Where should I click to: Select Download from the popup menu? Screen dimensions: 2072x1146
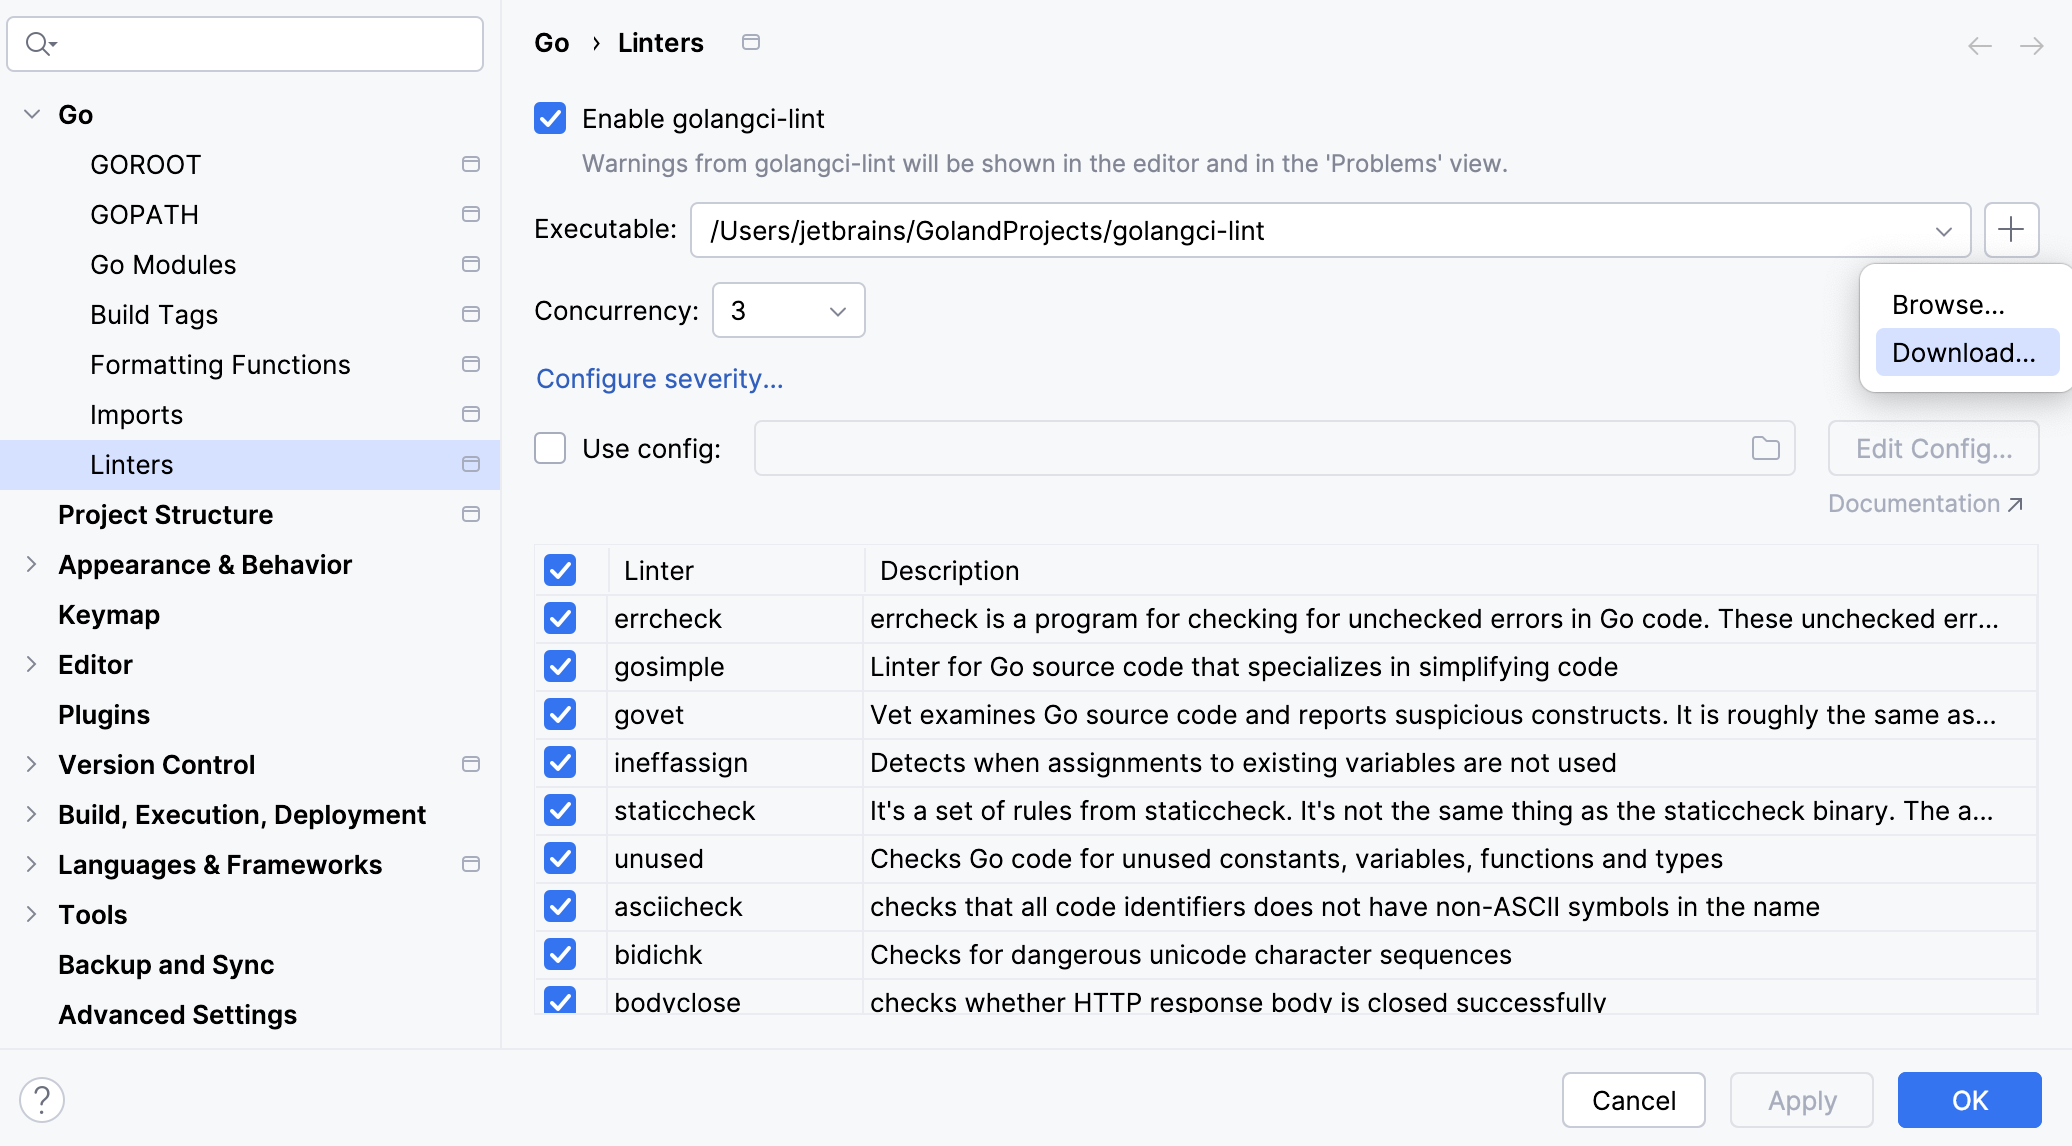(x=1964, y=352)
